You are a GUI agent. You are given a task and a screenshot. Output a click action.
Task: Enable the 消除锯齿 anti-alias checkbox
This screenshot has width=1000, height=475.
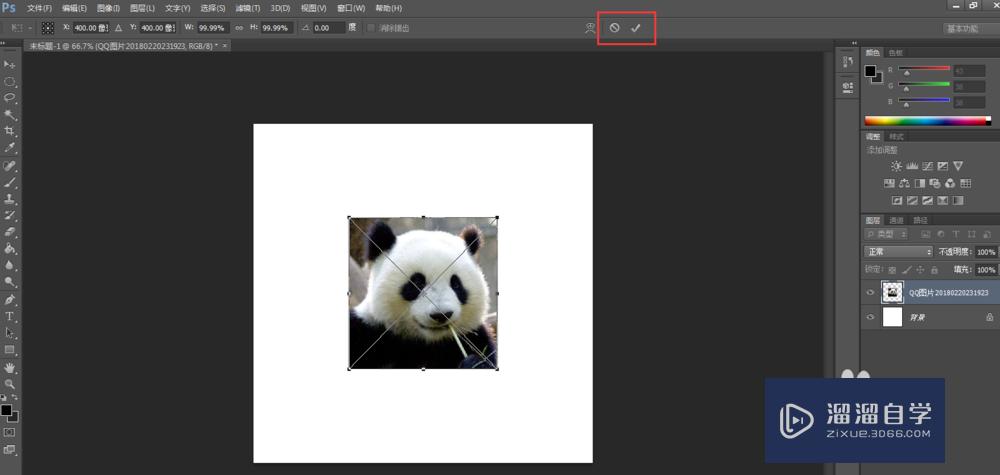[x=372, y=28]
